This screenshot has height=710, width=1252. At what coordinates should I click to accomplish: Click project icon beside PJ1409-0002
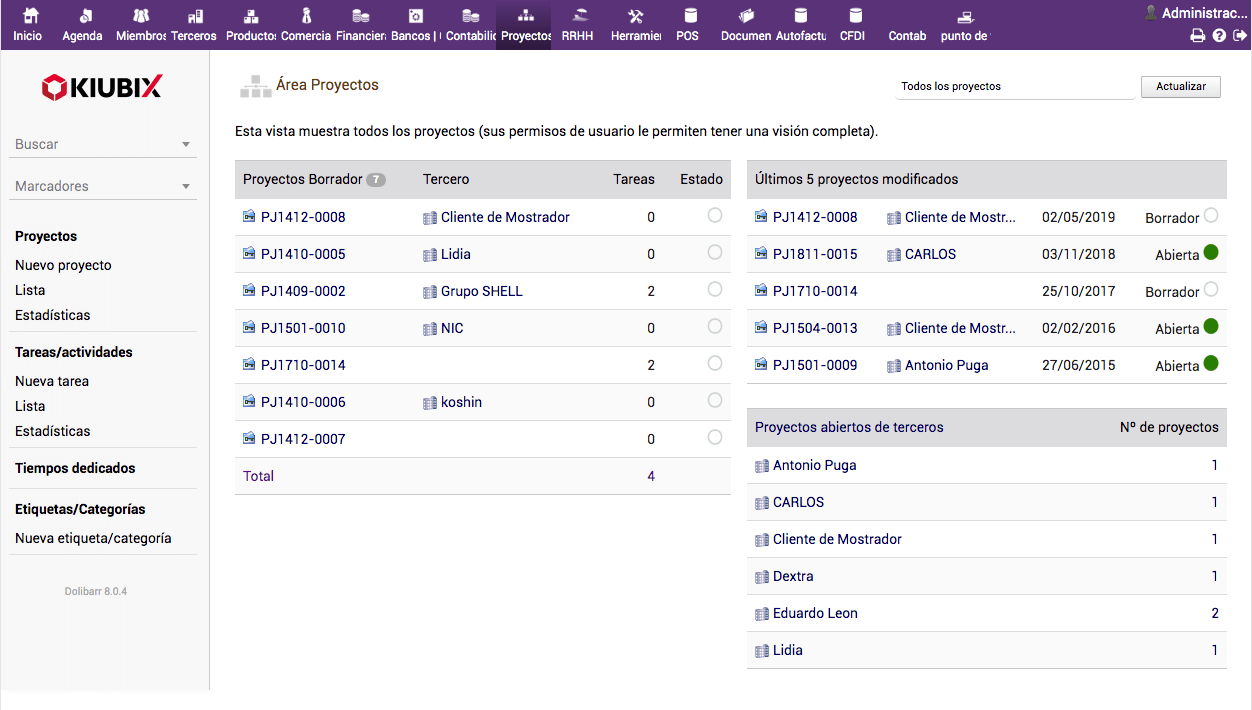click(249, 291)
